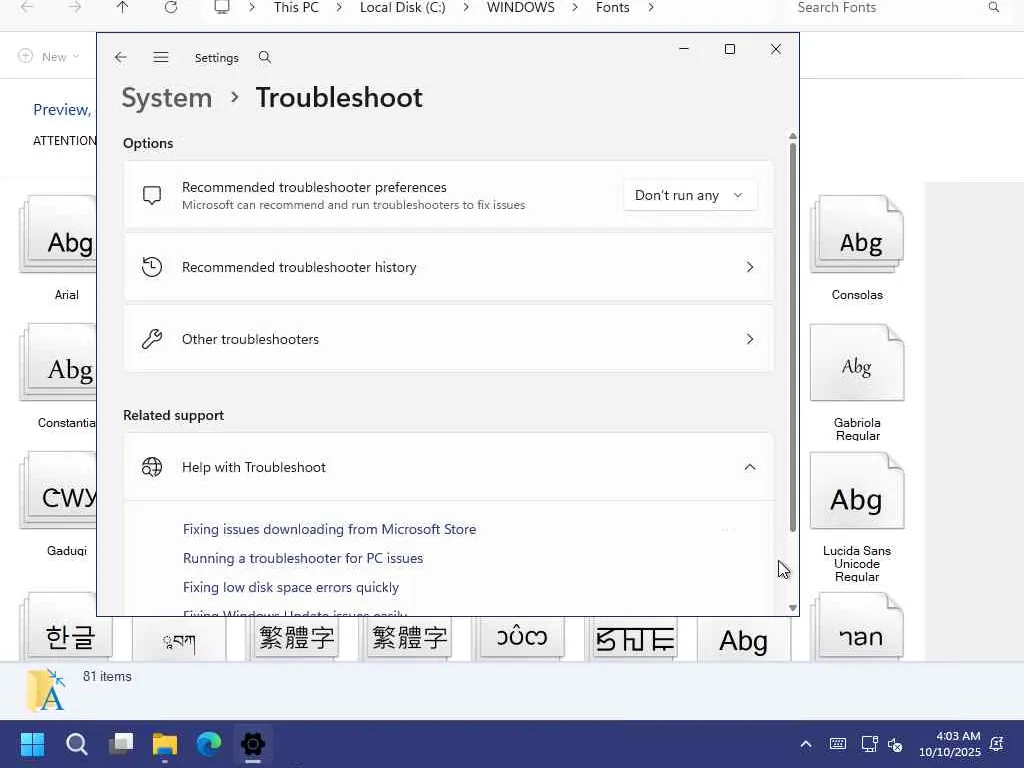Click the Settings window vertical scrollbar thumb

tap(793, 336)
